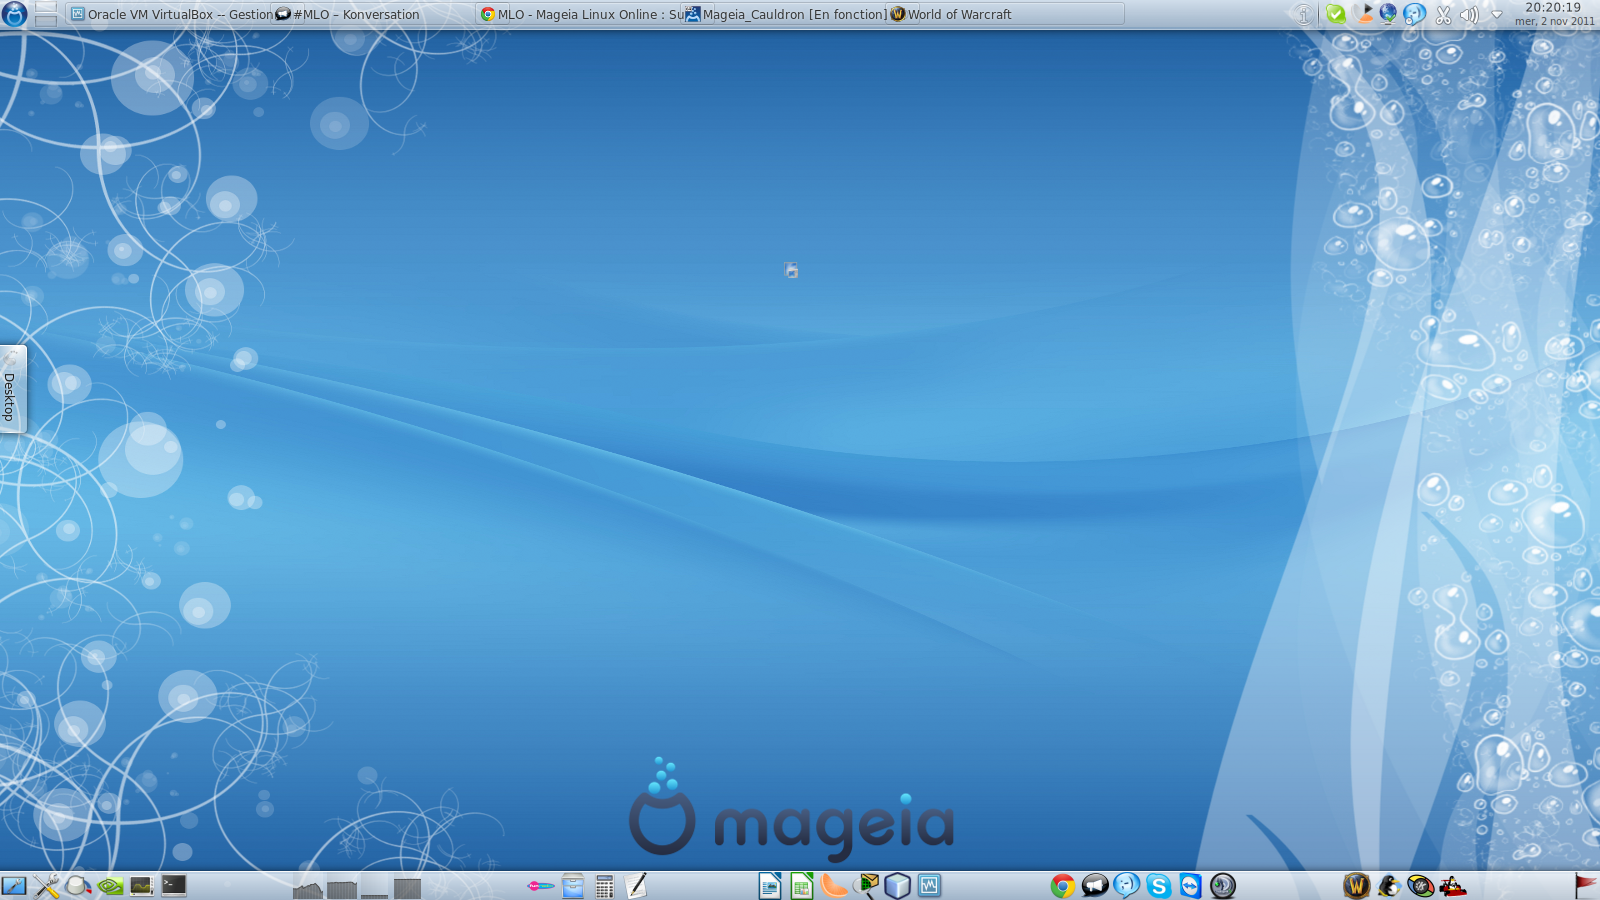Open the Konsole terminal launcher

pyautogui.click(x=174, y=885)
